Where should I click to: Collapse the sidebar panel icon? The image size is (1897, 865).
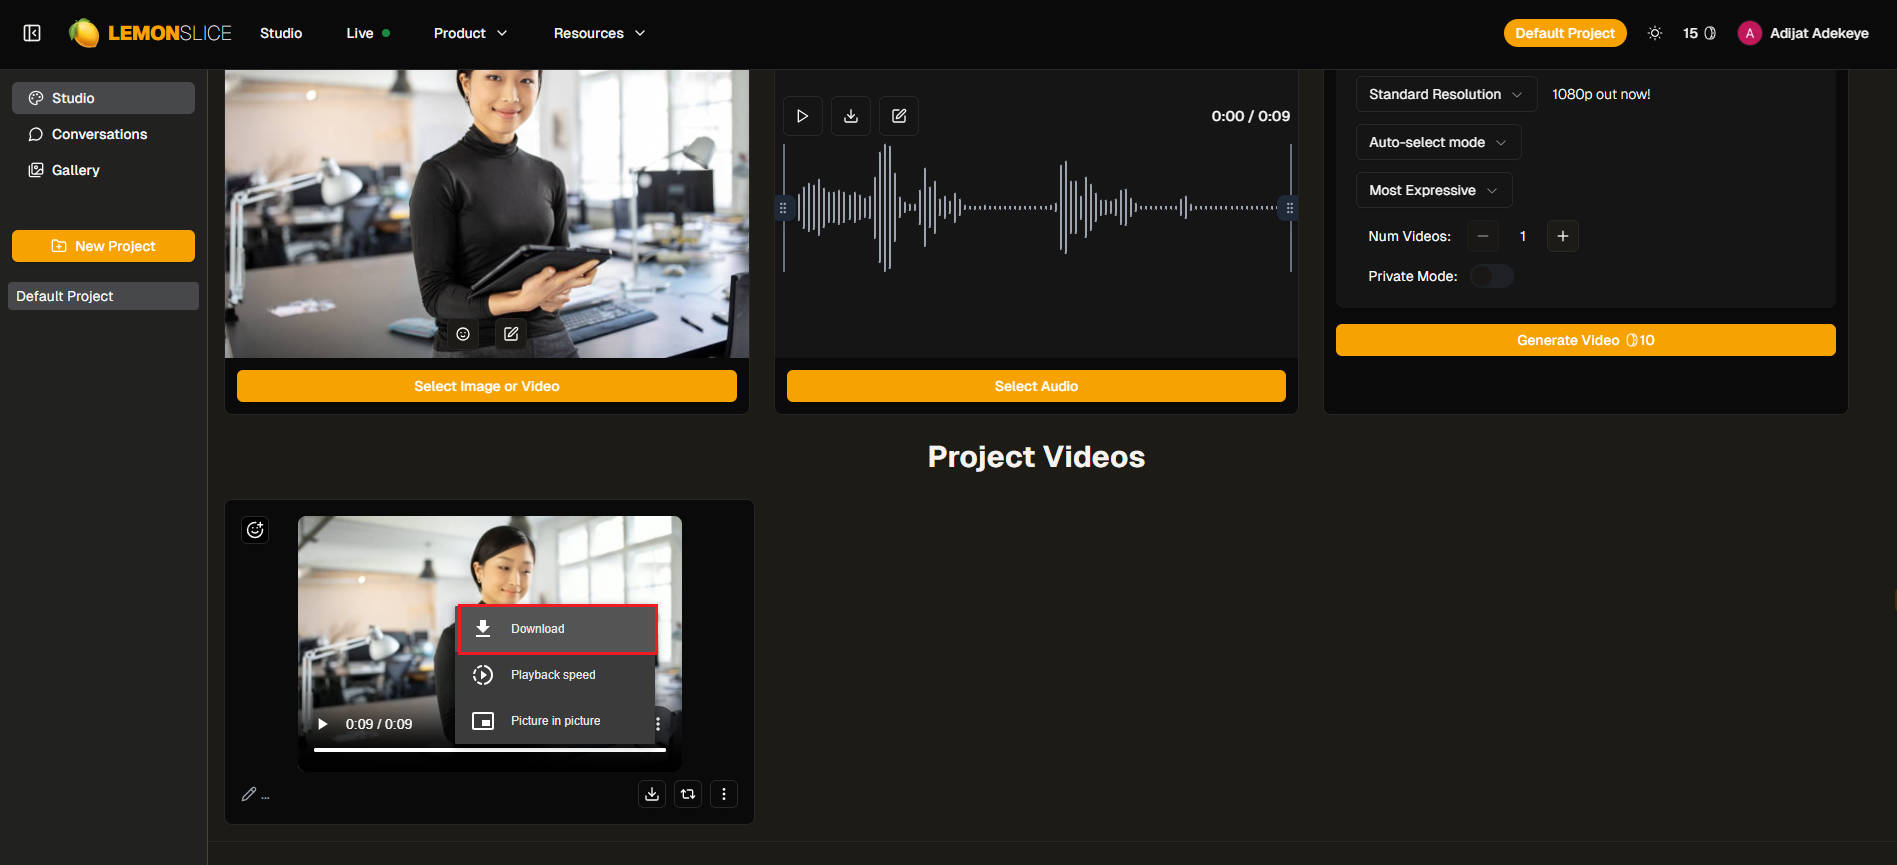[x=32, y=33]
